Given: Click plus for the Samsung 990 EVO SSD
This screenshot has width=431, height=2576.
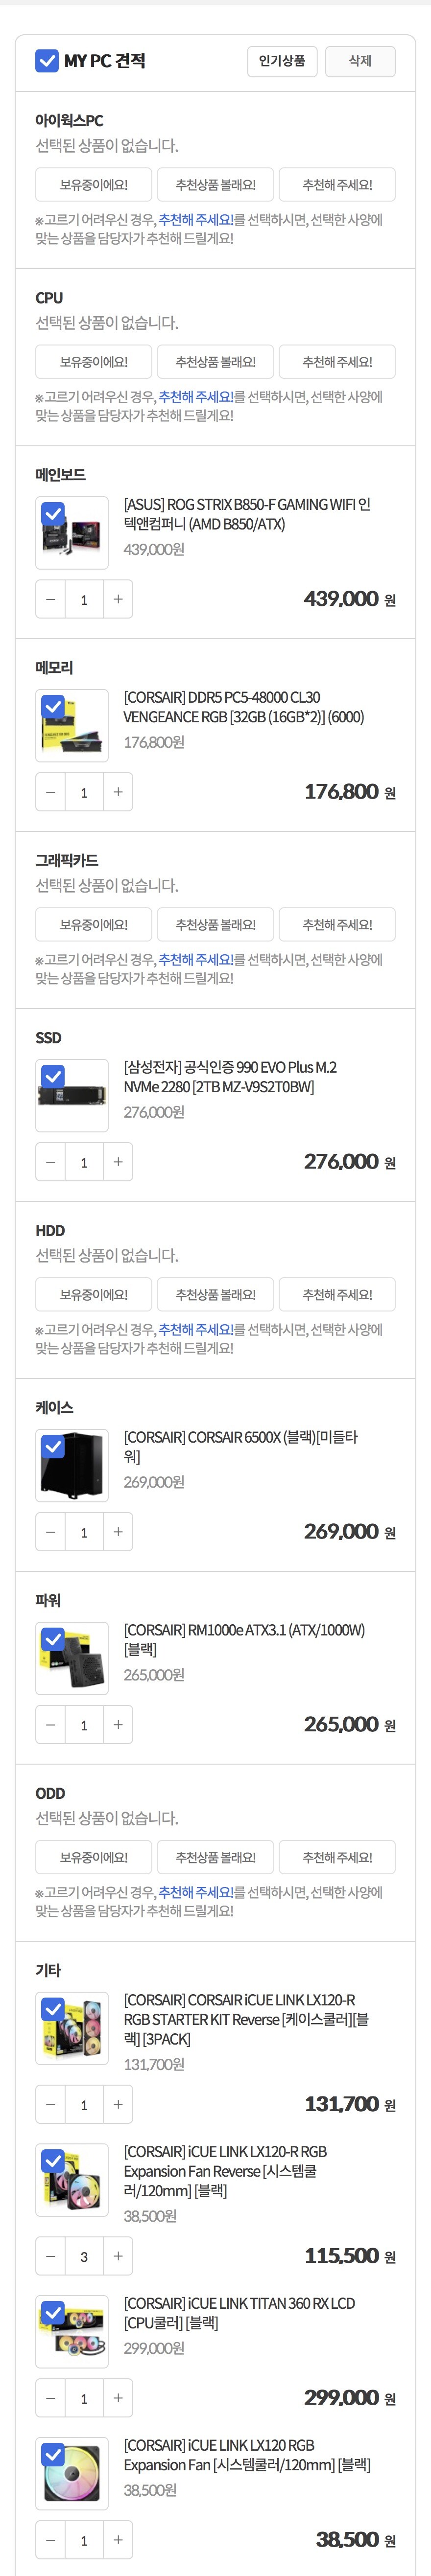Looking at the screenshot, I should click(118, 1162).
